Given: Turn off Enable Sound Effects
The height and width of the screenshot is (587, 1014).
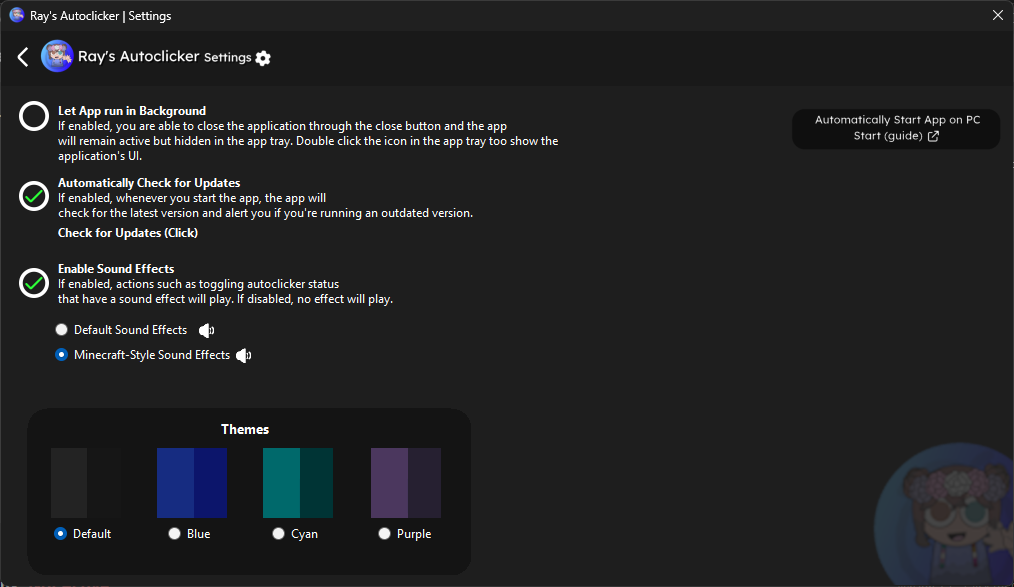Looking at the screenshot, I should [x=34, y=283].
